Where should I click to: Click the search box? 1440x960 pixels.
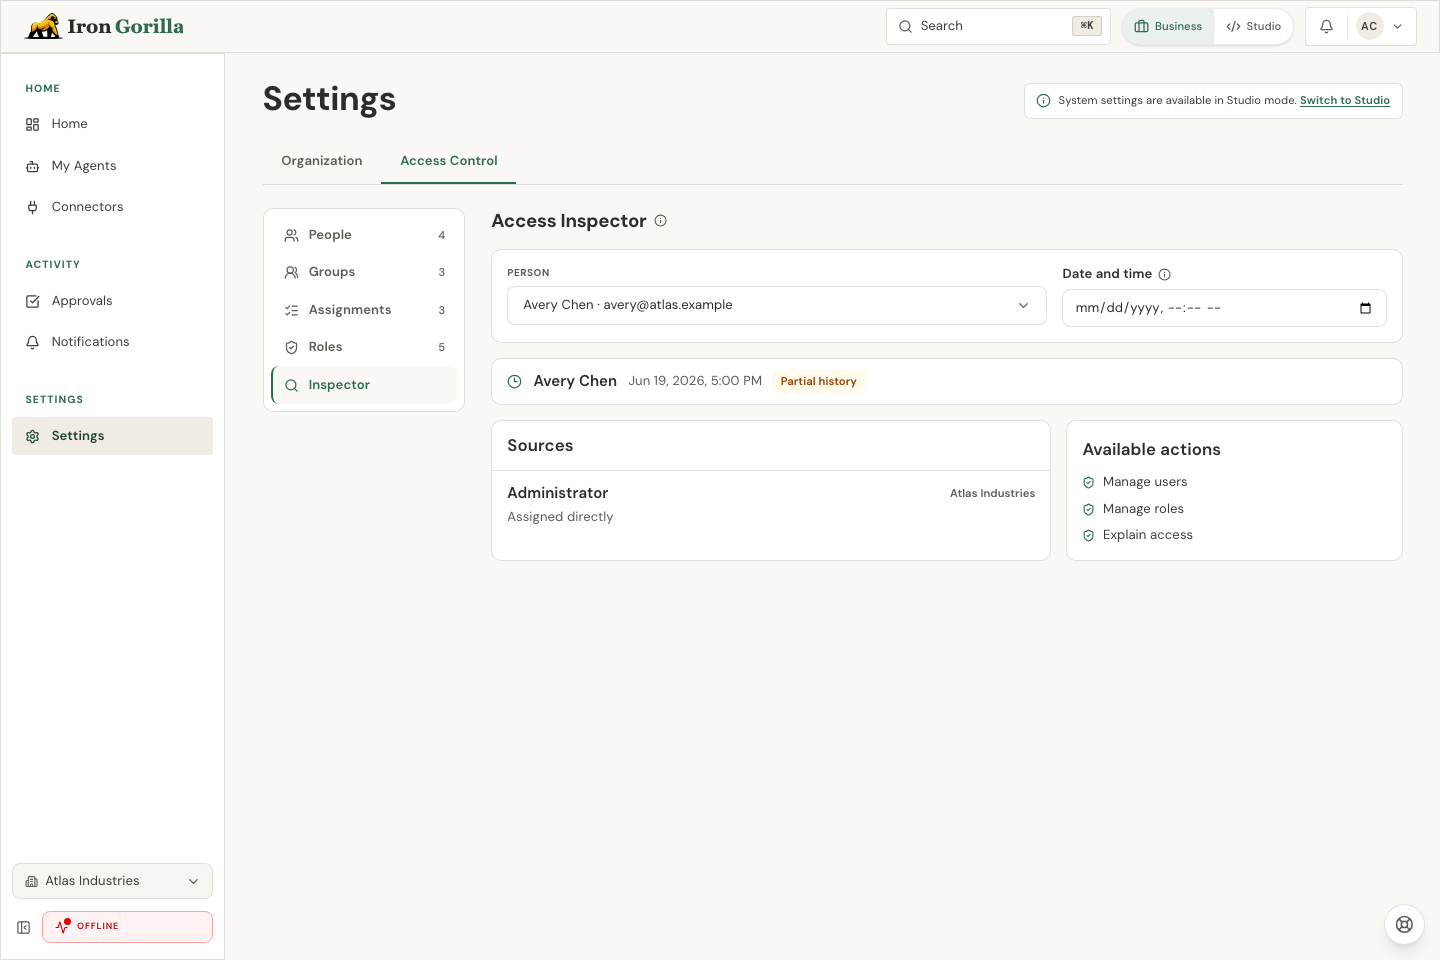point(998,26)
